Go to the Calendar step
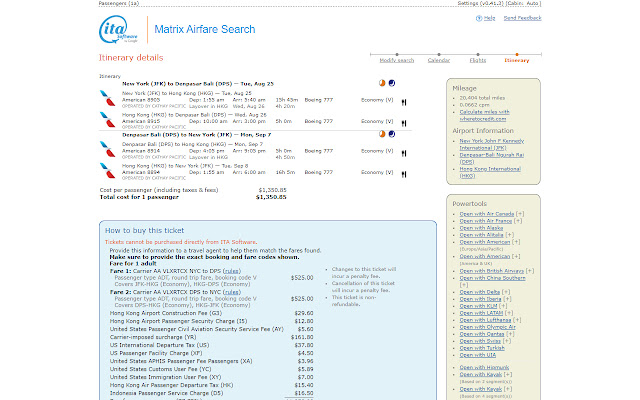Image resolution: width=640 pixels, height=400 pixels. point(439,60)
